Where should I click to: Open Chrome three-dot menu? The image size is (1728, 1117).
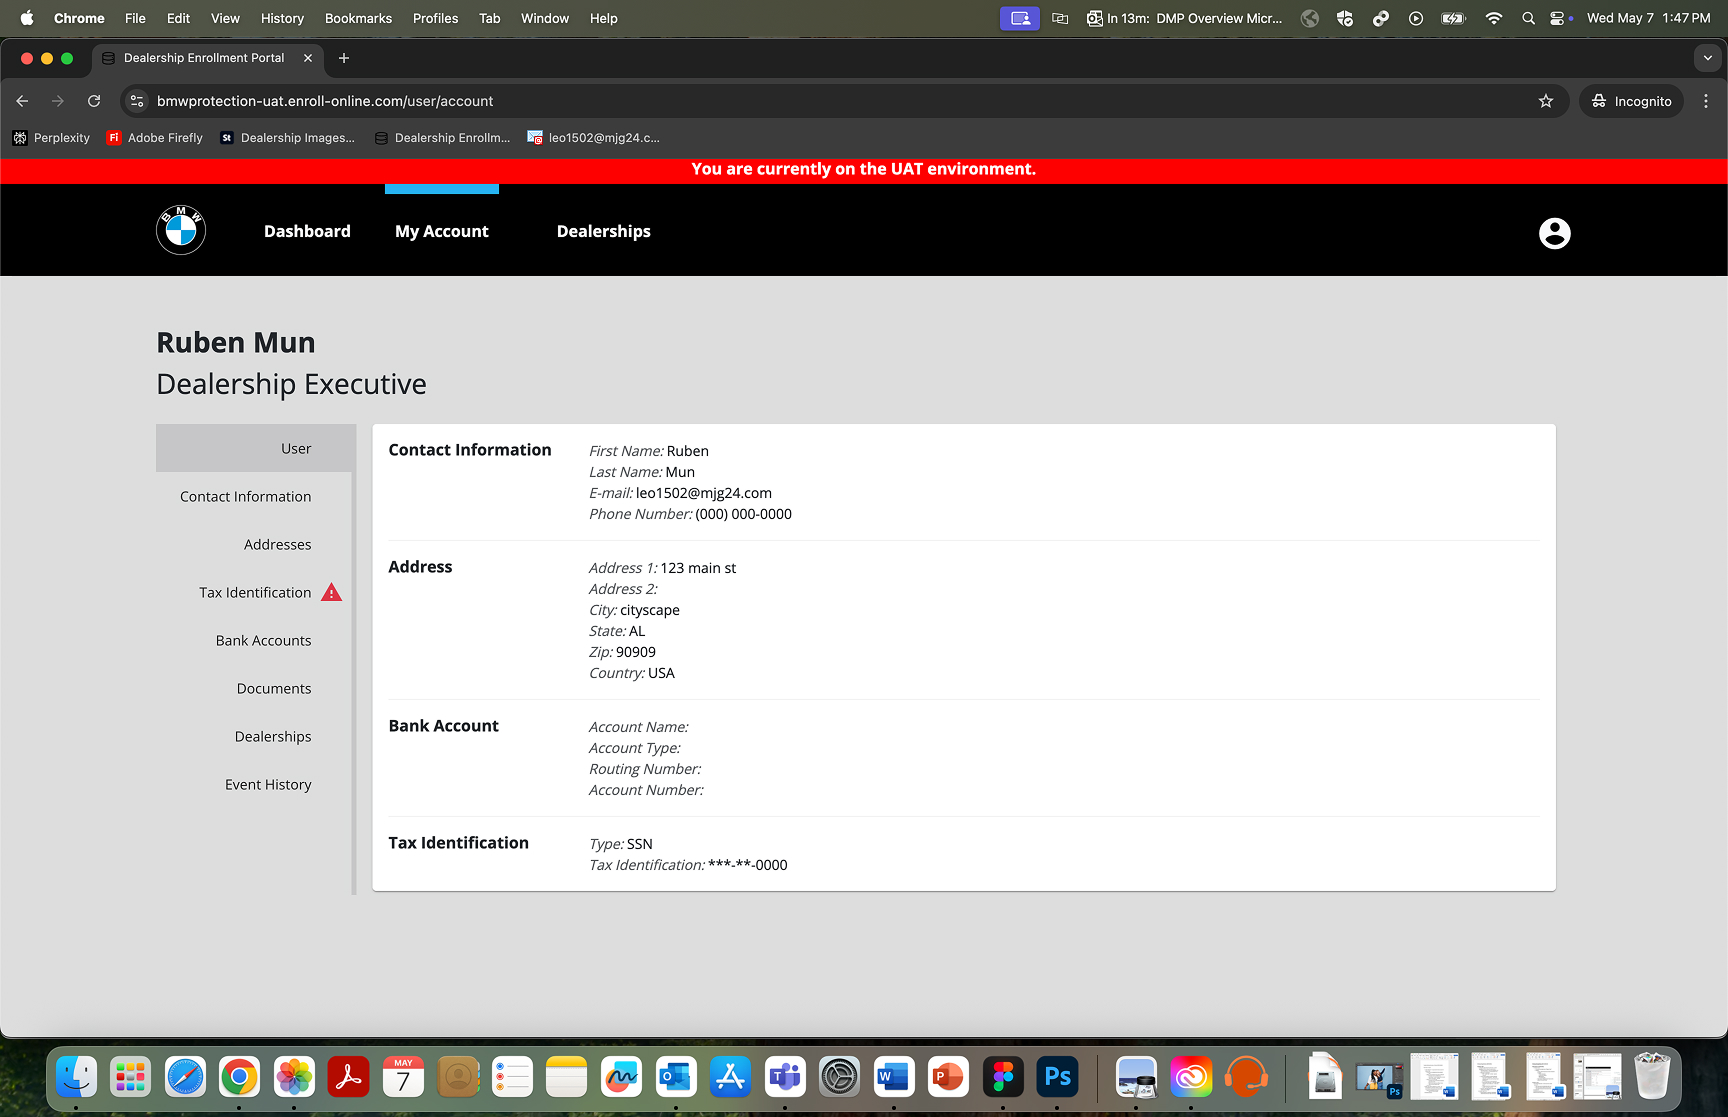click(x=1706, y=101)
